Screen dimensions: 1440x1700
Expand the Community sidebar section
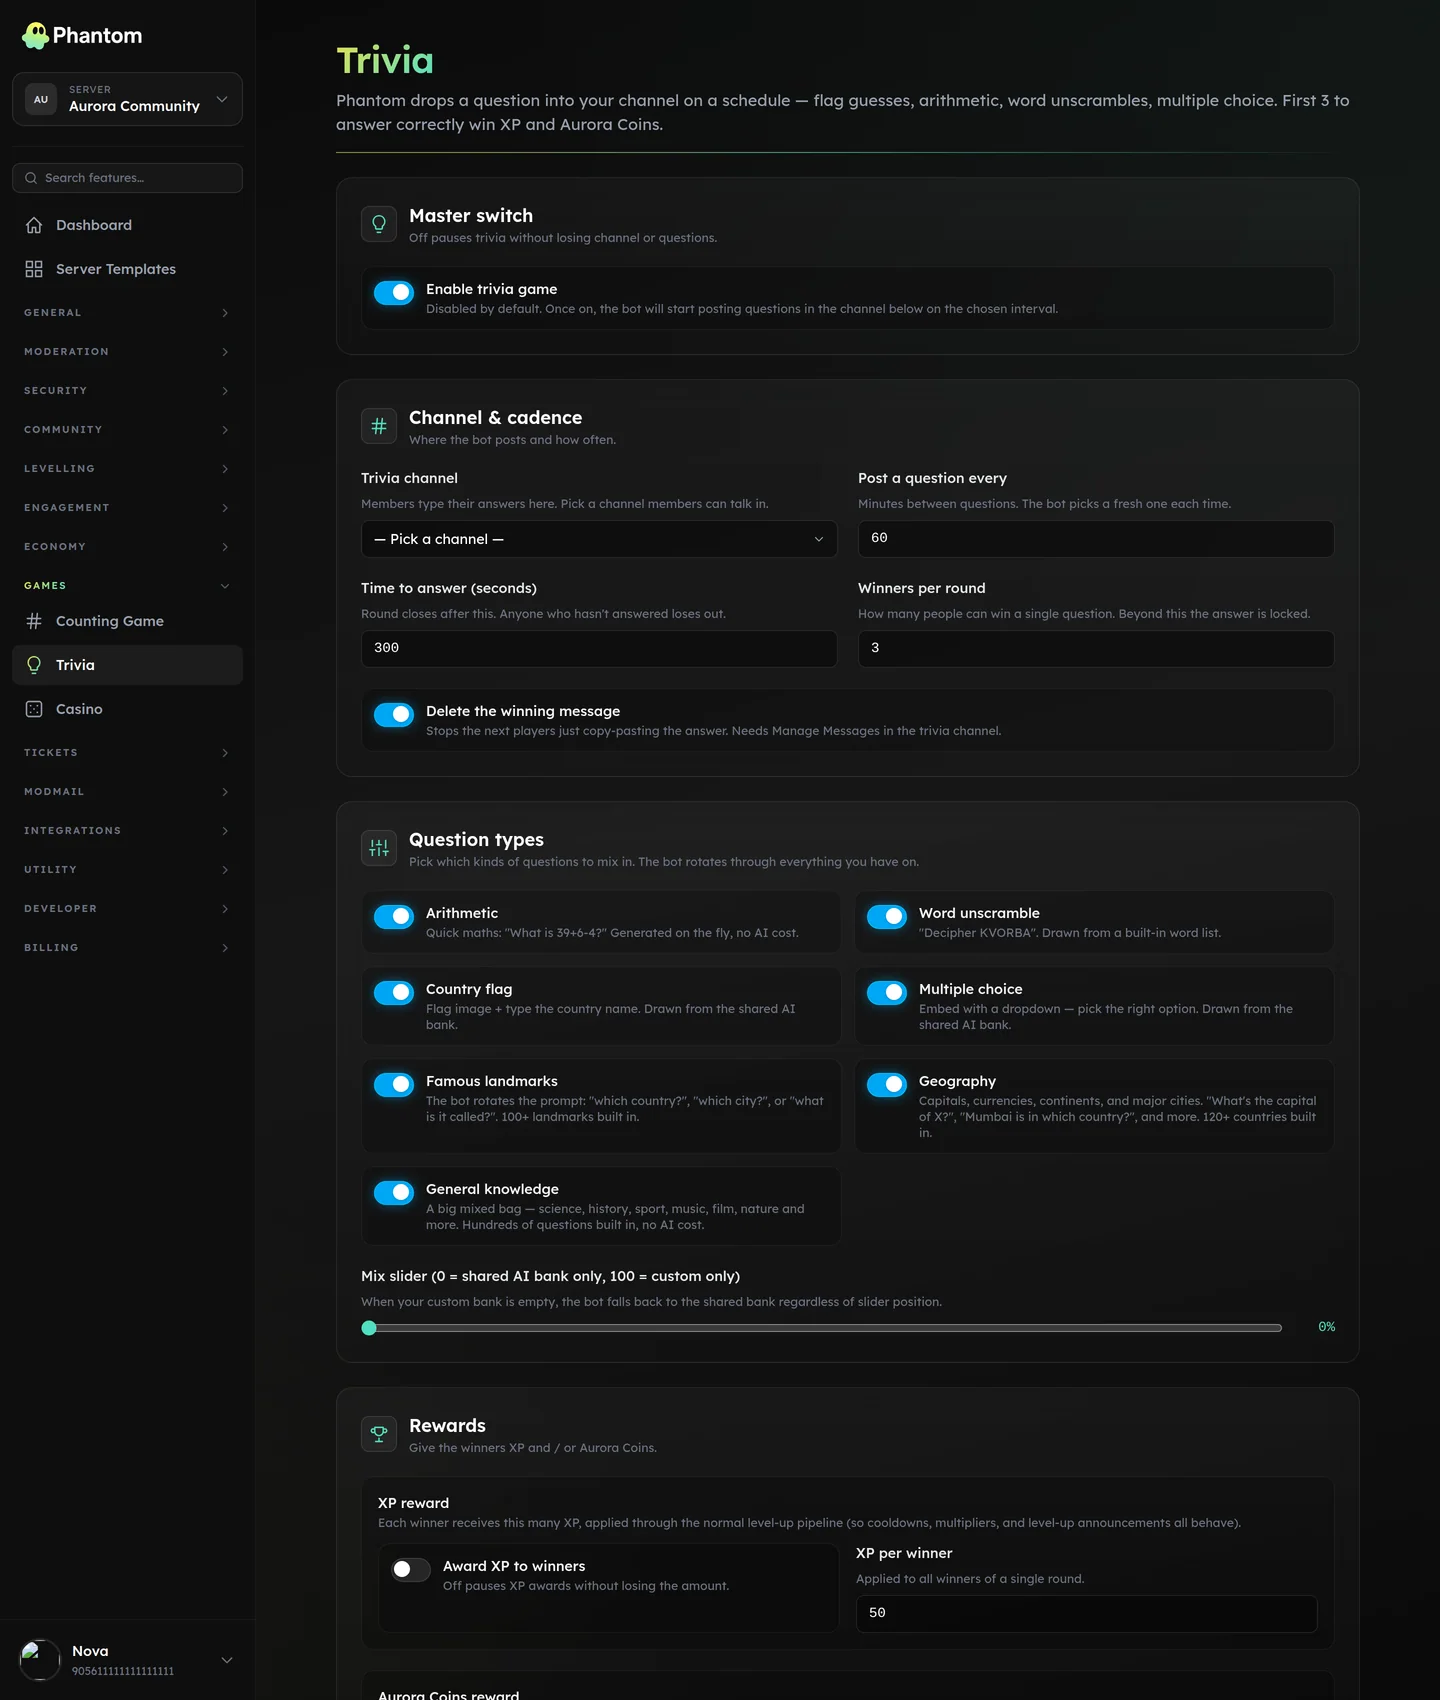point(127,430)
